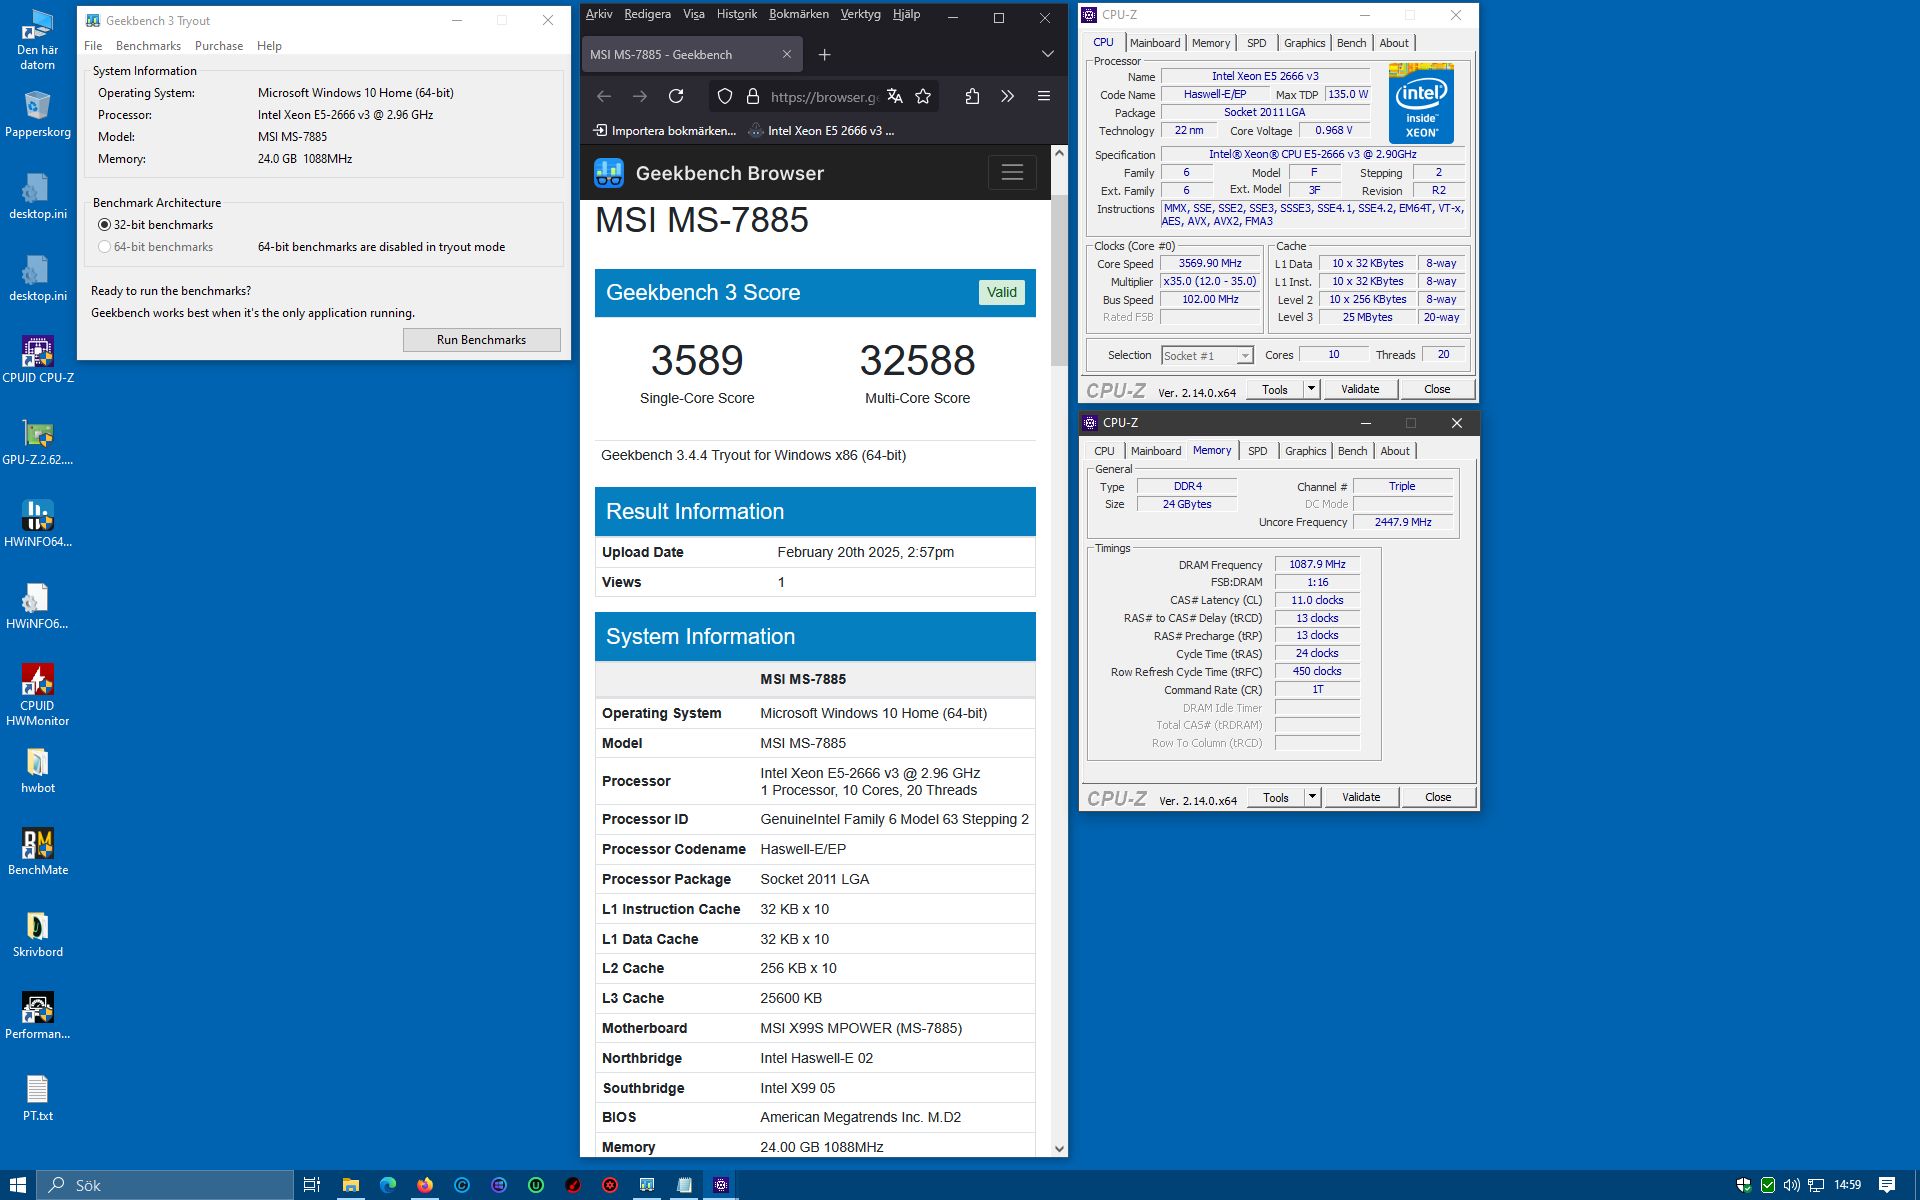Open the list all tabs chevron in Firefox
This screenshot has height=1200, width=1920.
click(x=1047, y=54)
